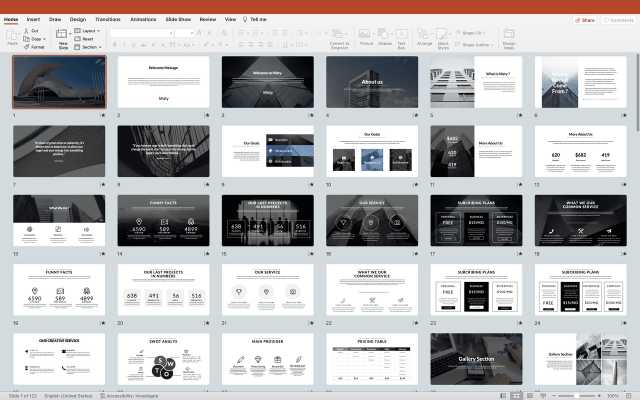640x400 pixels.
Task: Click the Share button
Action: point(584,19)
